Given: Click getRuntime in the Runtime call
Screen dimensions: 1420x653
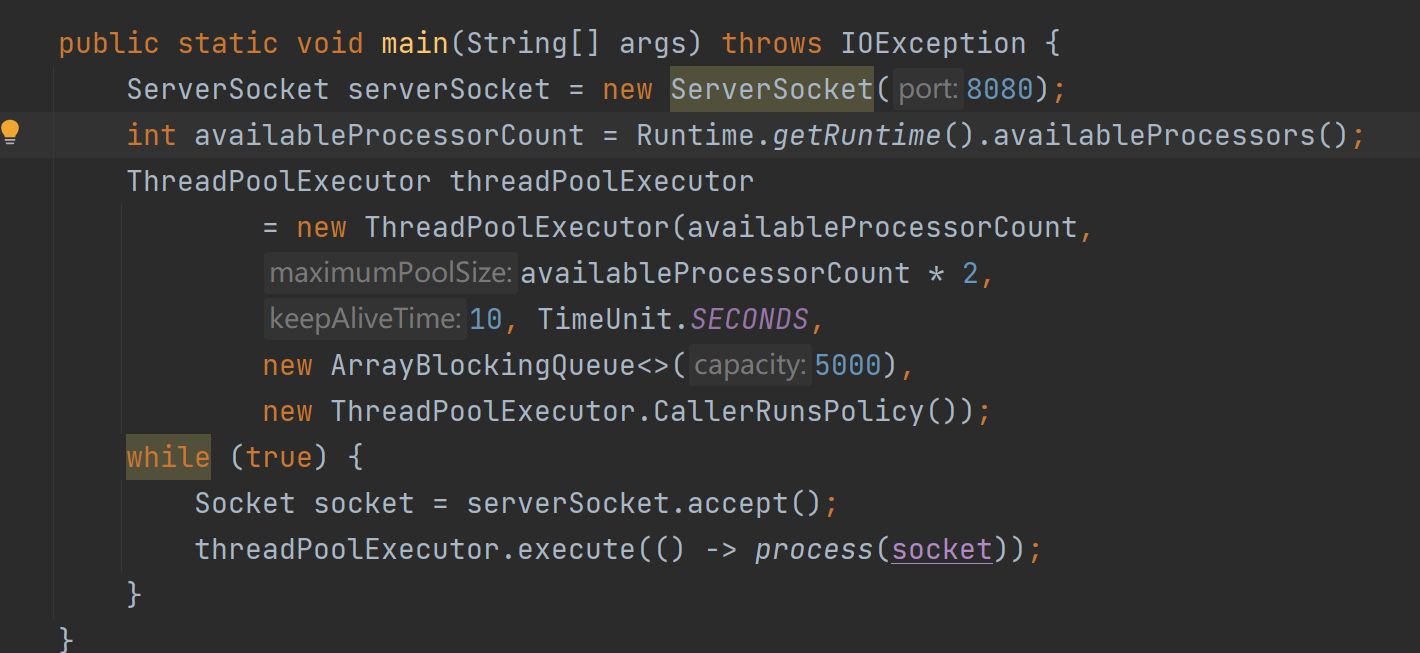Looking at the screenshot, I should 856,135.
